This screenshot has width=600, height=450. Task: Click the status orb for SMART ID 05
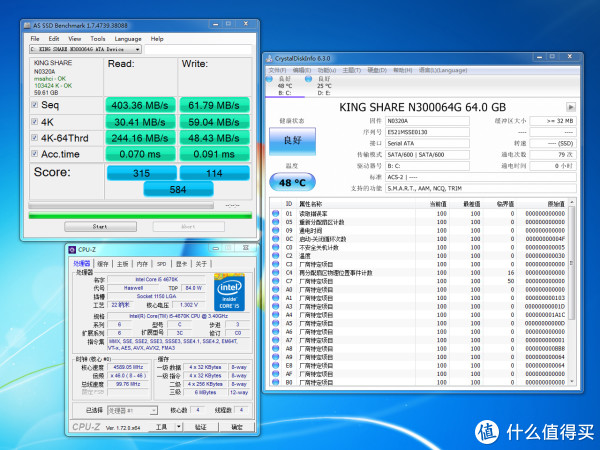pos(276,222)
